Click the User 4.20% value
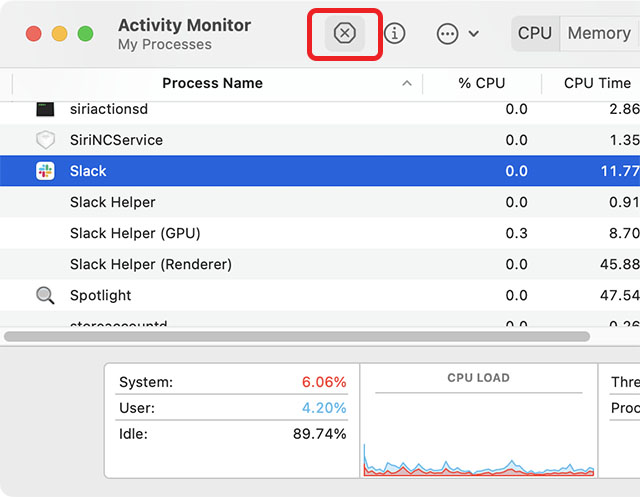 pos(324,408)
